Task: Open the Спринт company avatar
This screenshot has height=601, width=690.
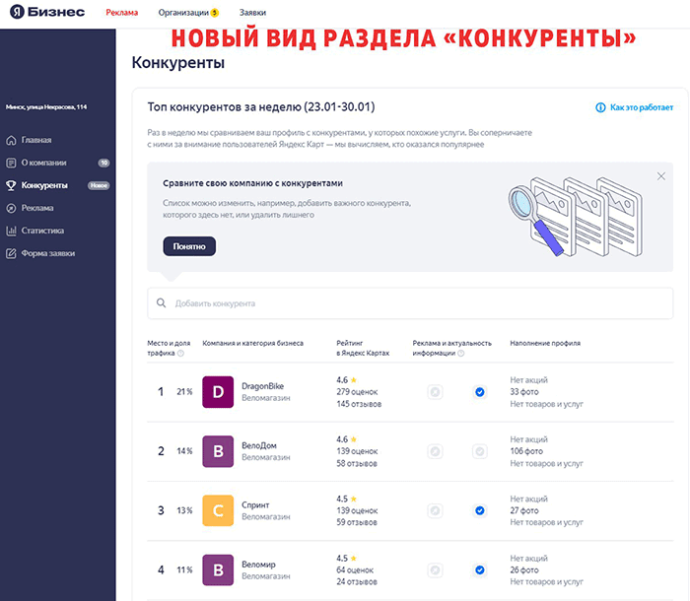Action: [218, 510]
